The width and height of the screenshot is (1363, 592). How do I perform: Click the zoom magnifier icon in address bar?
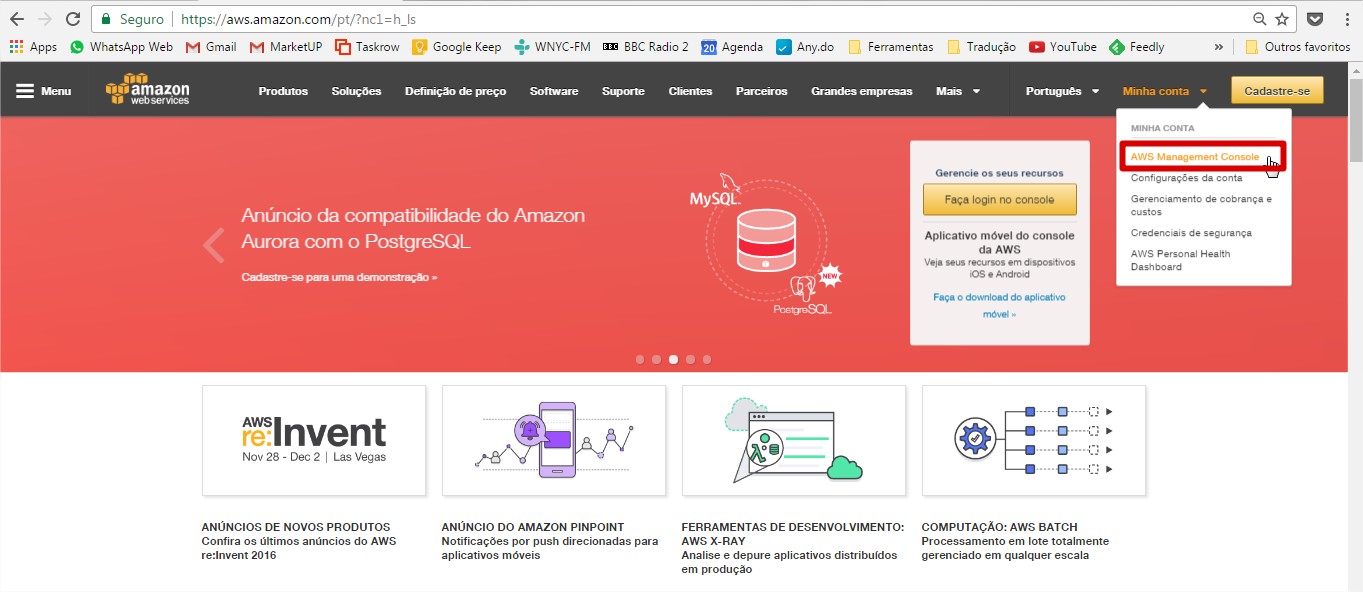point(1260,19)
